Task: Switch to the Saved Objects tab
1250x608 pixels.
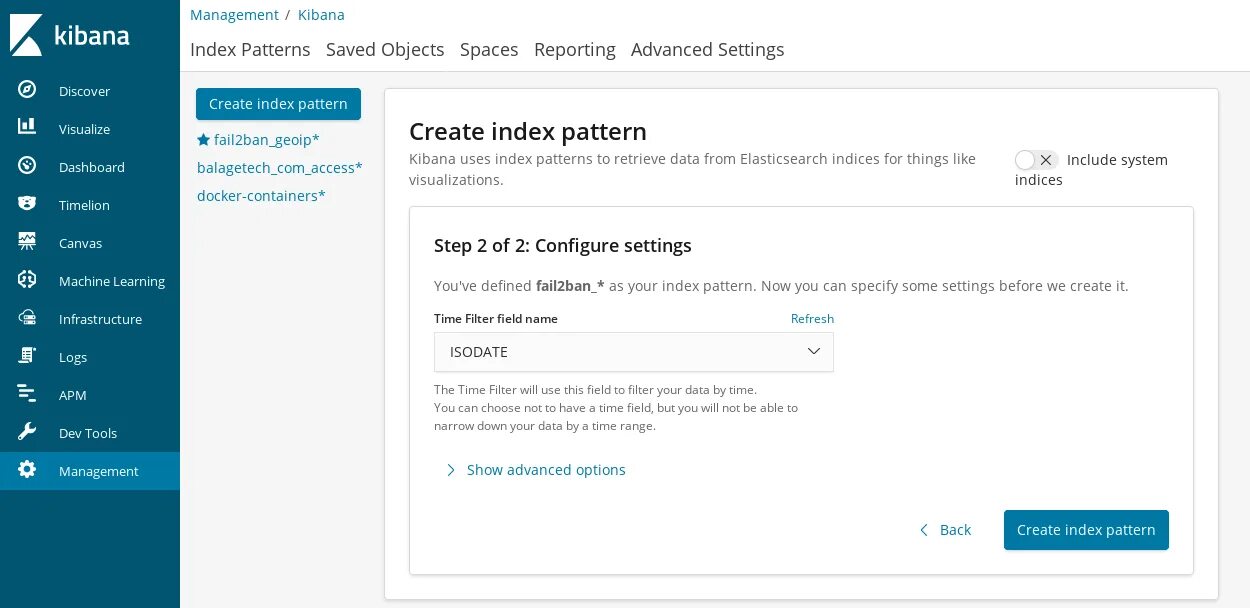Action: [x=385, y=50]
